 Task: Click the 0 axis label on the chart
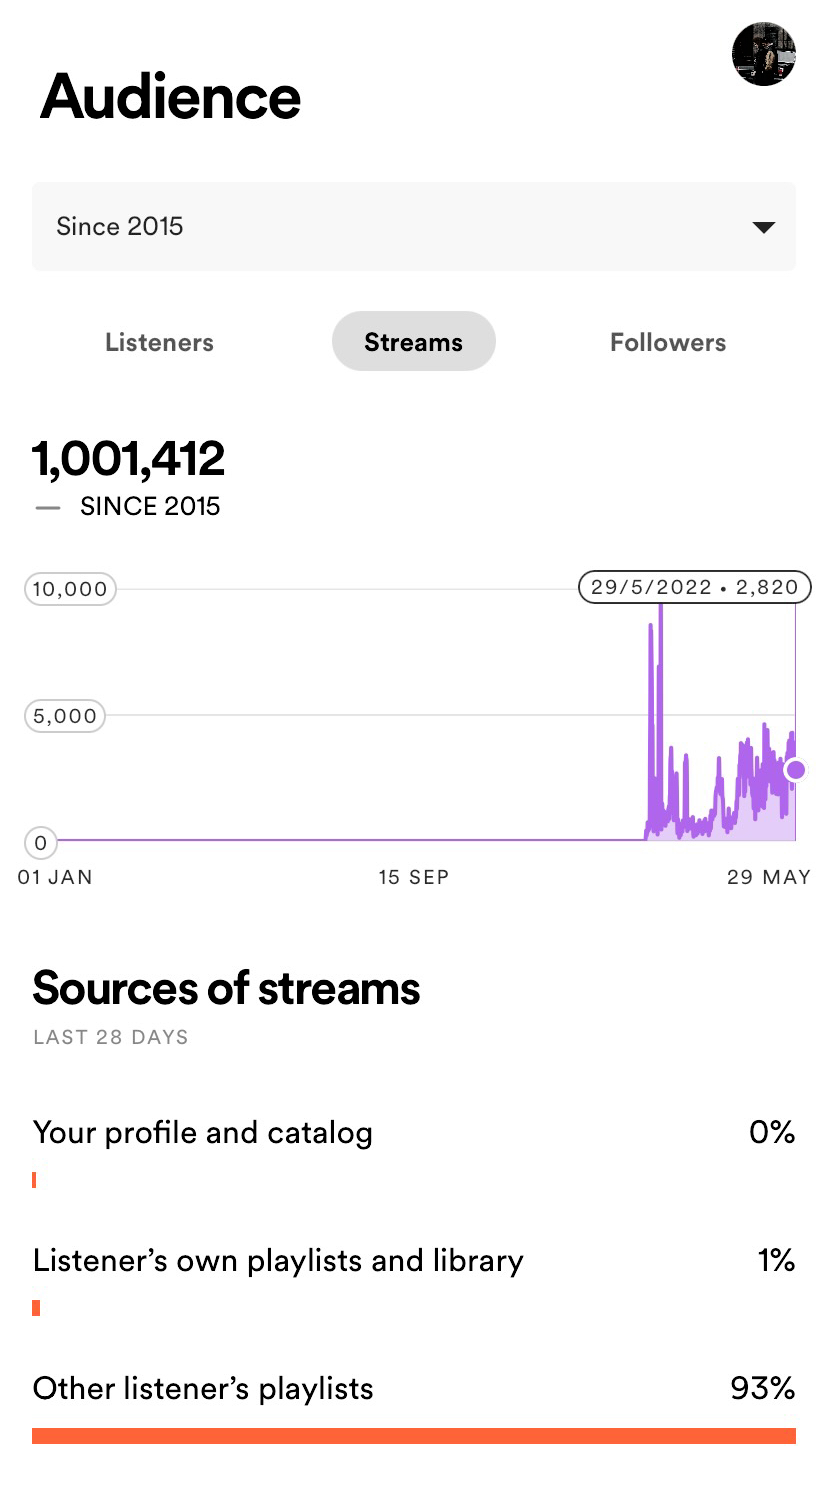tap(40, 843)
